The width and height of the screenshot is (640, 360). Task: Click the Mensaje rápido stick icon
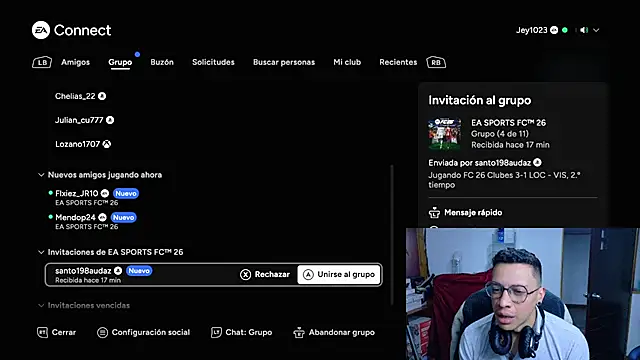tap(434, 212)
